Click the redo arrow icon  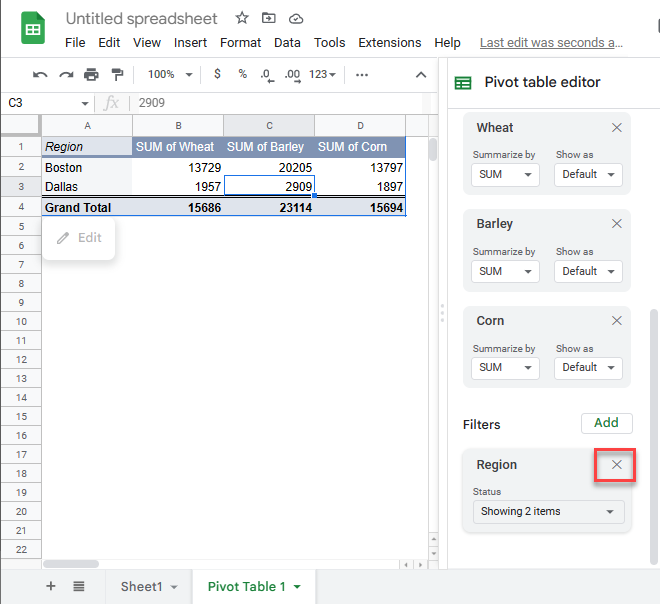tap(66, 75)
